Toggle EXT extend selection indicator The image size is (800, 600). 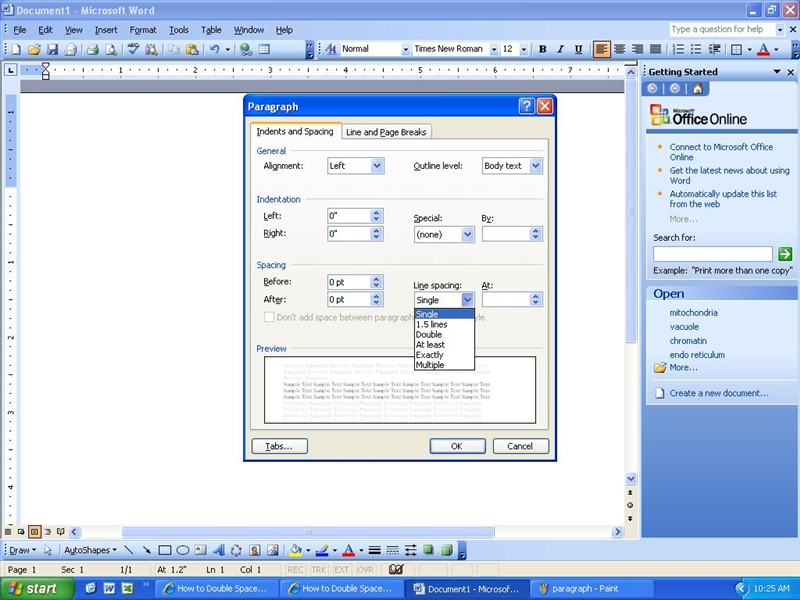pyautogui.click(x=341, y=569)
